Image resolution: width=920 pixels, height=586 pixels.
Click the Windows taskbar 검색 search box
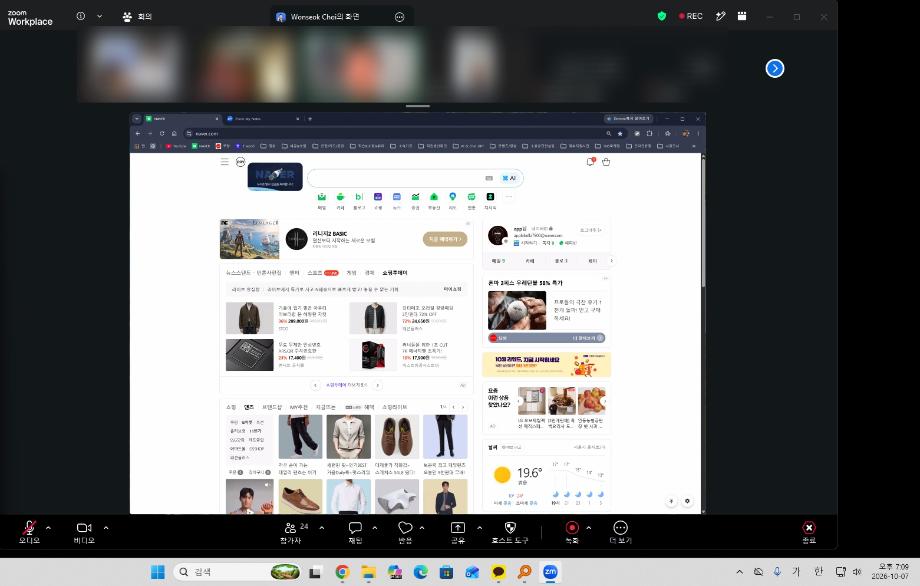[x=236, y=572]
